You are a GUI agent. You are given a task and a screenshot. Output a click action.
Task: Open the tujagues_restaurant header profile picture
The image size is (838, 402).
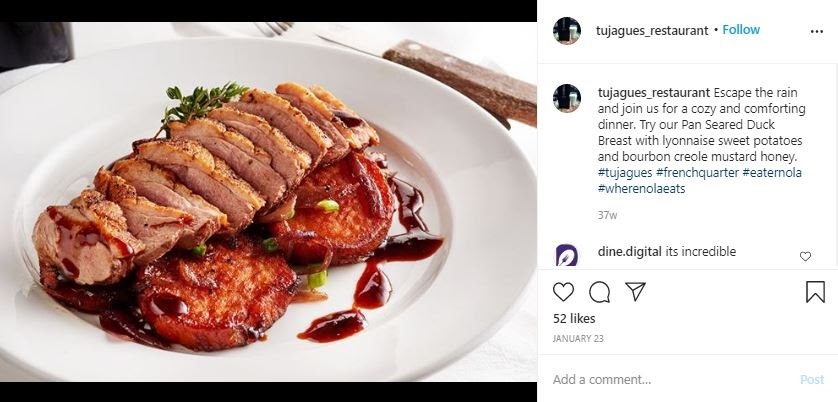[567, 30]
